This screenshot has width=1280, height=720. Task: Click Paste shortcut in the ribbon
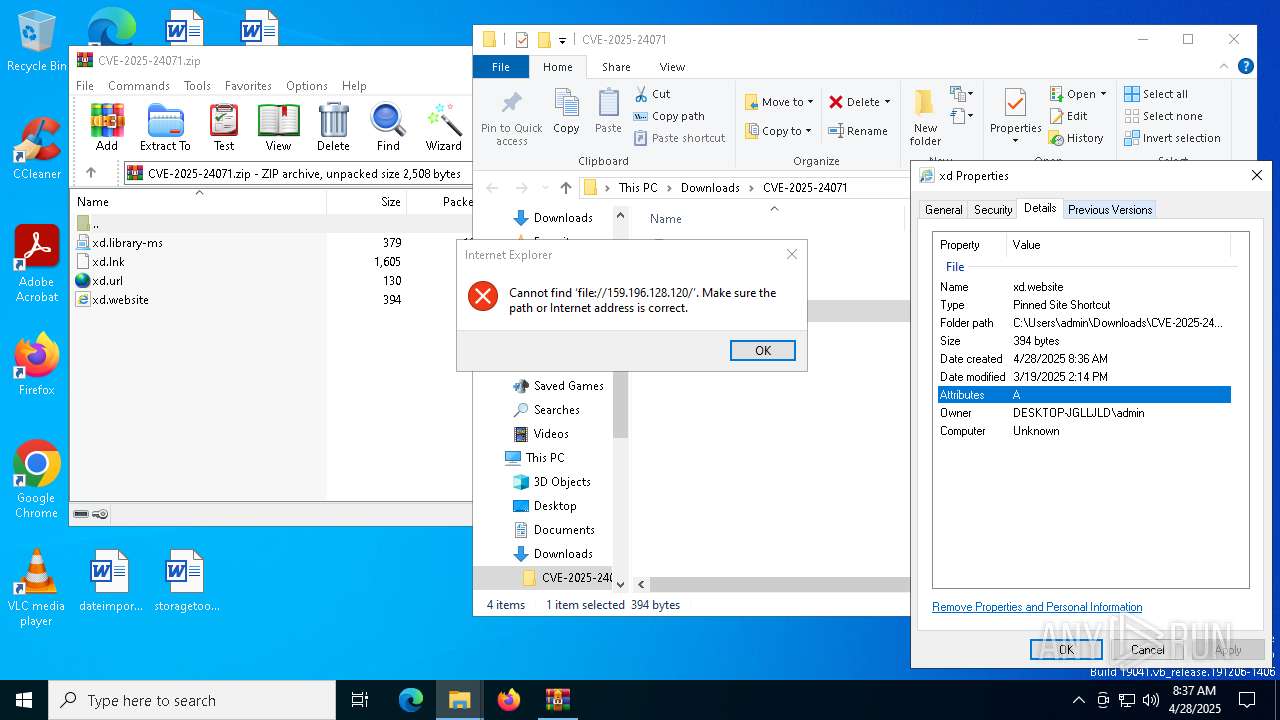coord(679,138)
